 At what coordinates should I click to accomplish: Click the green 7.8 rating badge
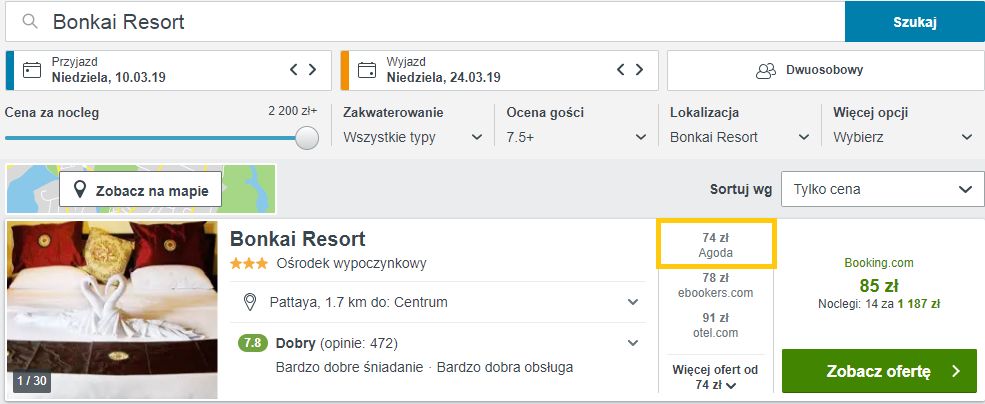253,344
